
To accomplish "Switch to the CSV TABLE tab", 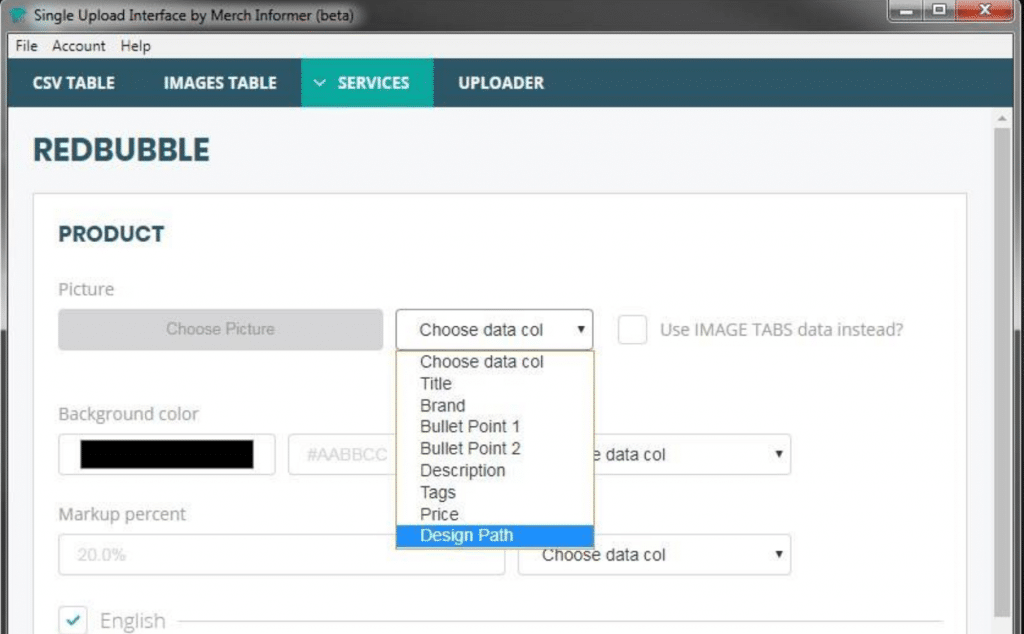I will point(74,83).
